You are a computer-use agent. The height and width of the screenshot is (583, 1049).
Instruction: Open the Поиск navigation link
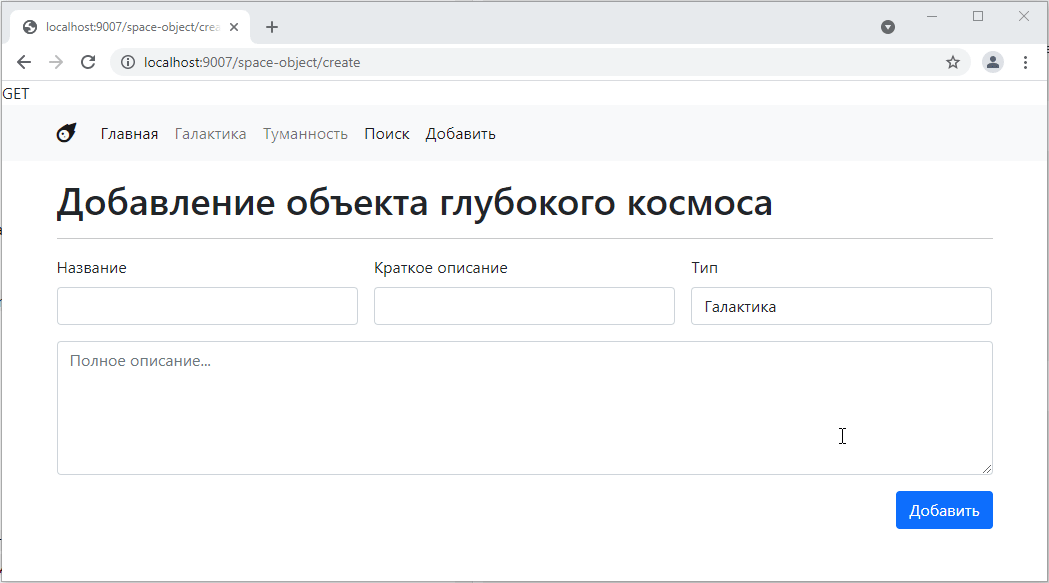pyautogui.click(x=386, y=134)
